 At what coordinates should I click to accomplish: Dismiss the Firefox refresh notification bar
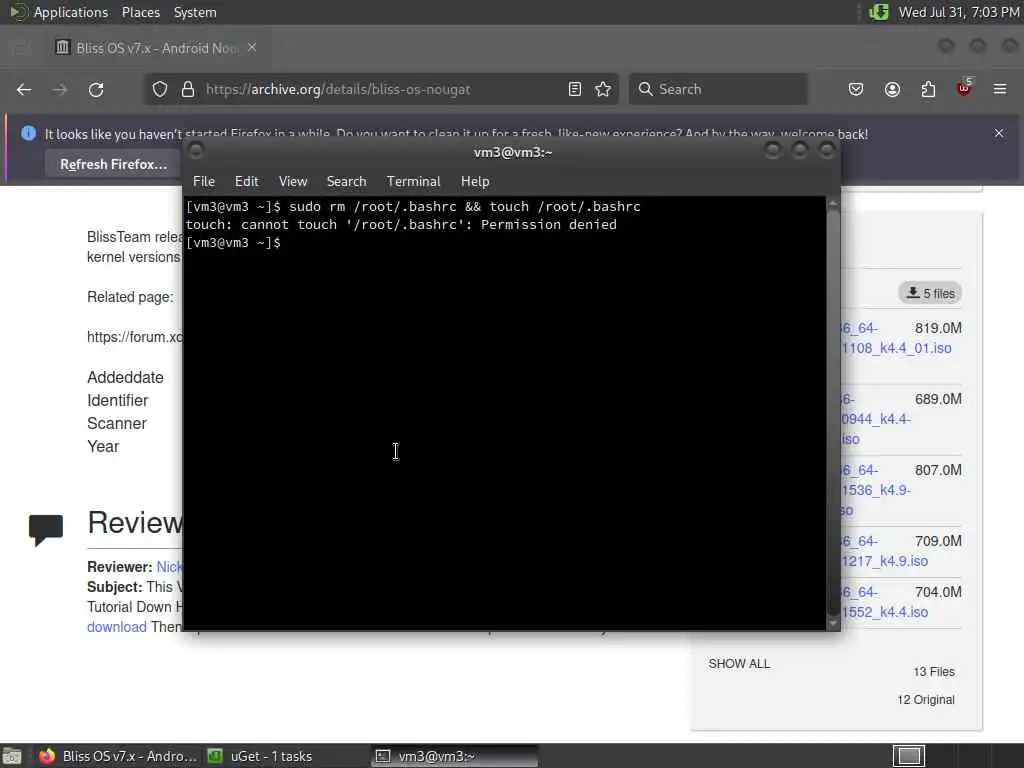(999, 133)
